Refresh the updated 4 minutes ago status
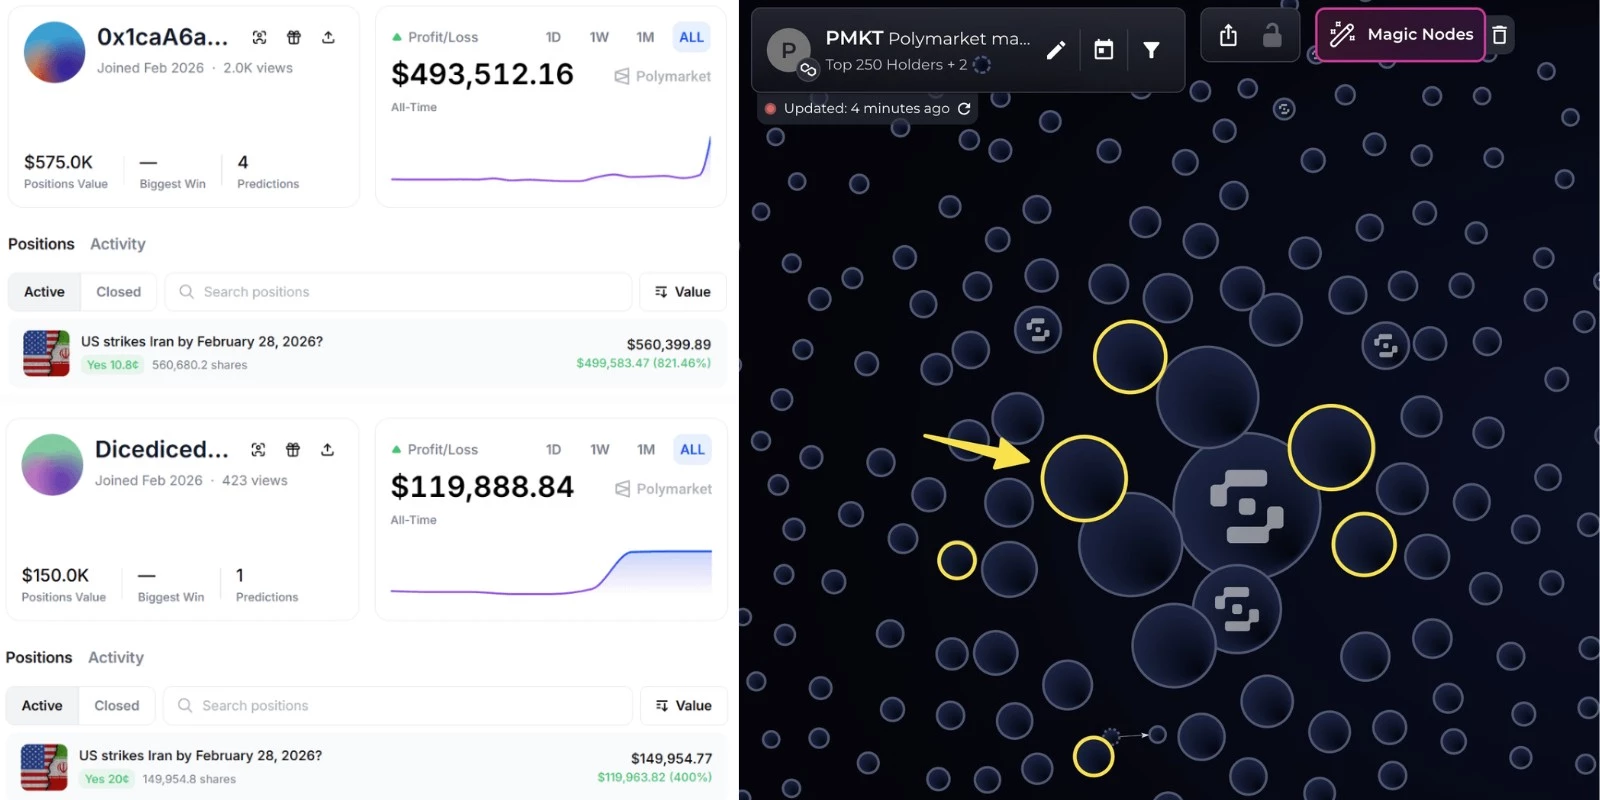Viewport: 1600px width, 800px height. tap(964, 109)
